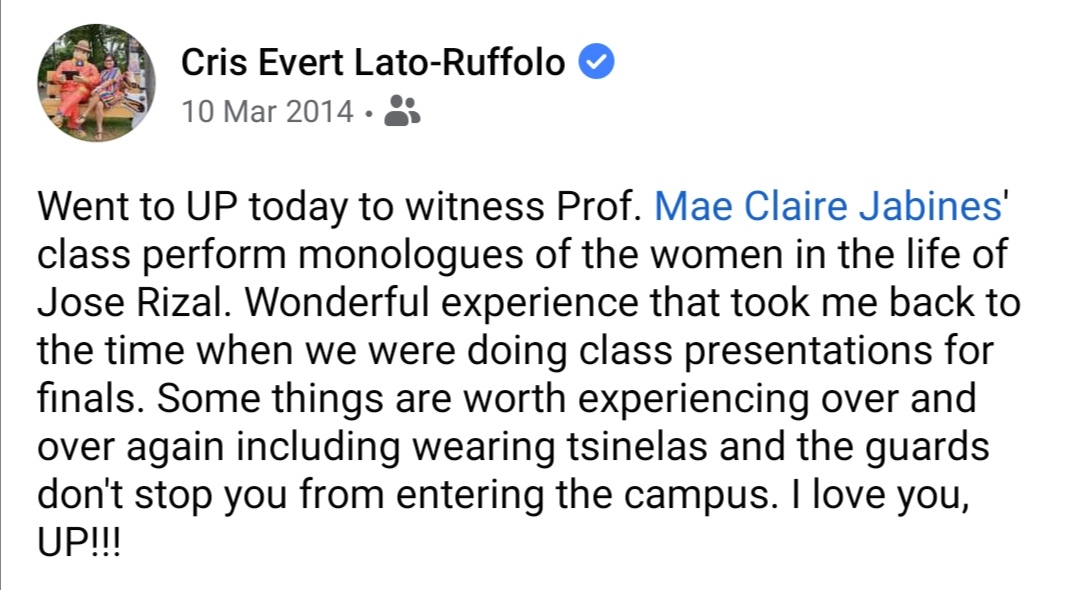Click the friends audience icon
This screenshot has width=1080, height=590.
[402, 110]
